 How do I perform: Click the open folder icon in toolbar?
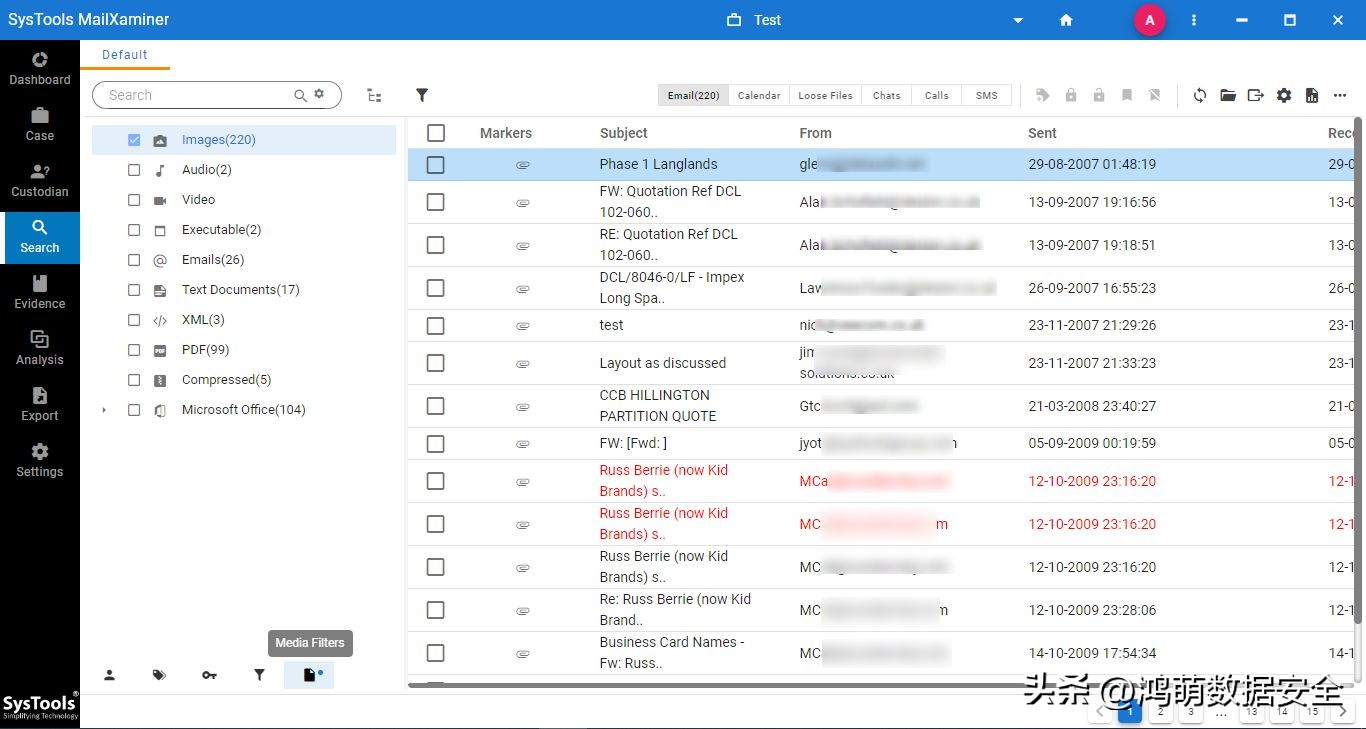coord(1228,95)
